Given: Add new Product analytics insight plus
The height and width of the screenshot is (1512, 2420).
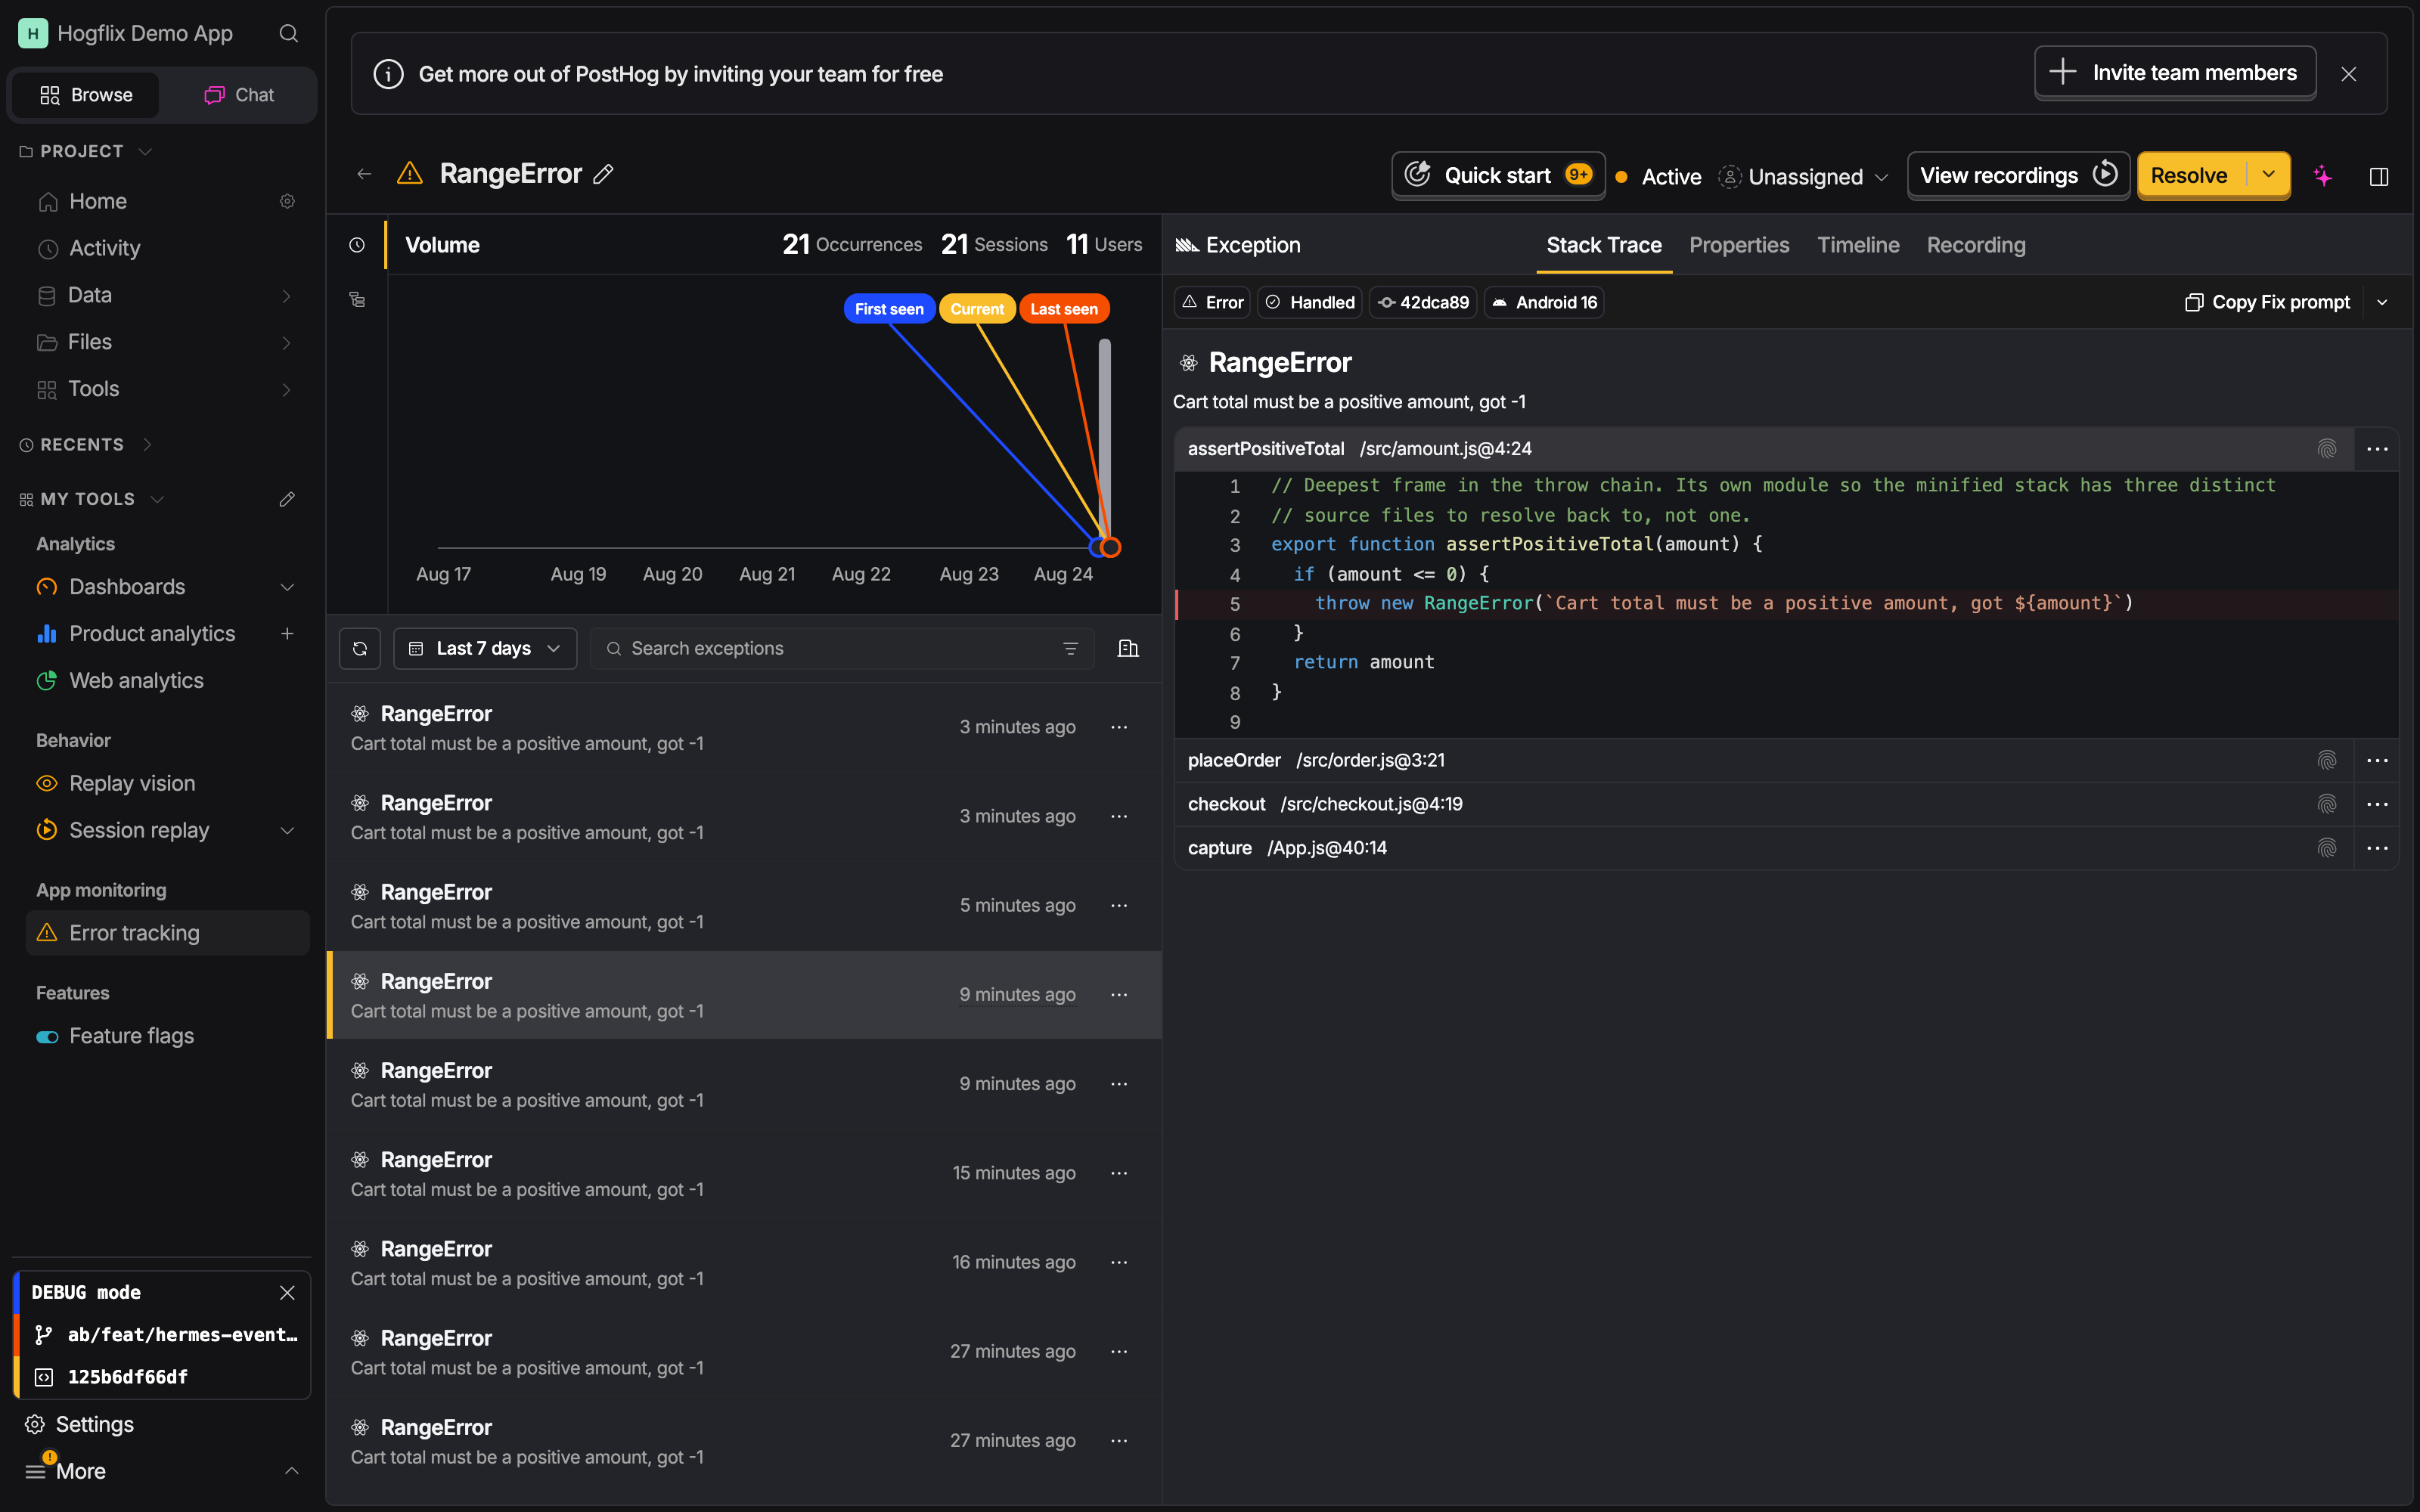Looking at the screenshot, I should click(287, 633).
